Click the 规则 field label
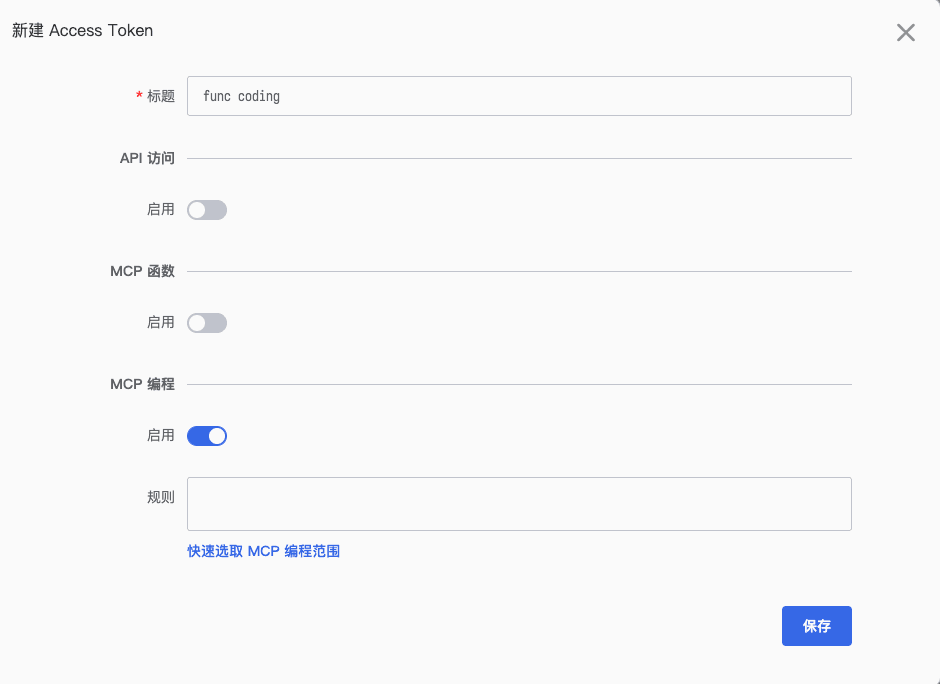The height and width of the screenshot is (684, 940). coord(161,497)
